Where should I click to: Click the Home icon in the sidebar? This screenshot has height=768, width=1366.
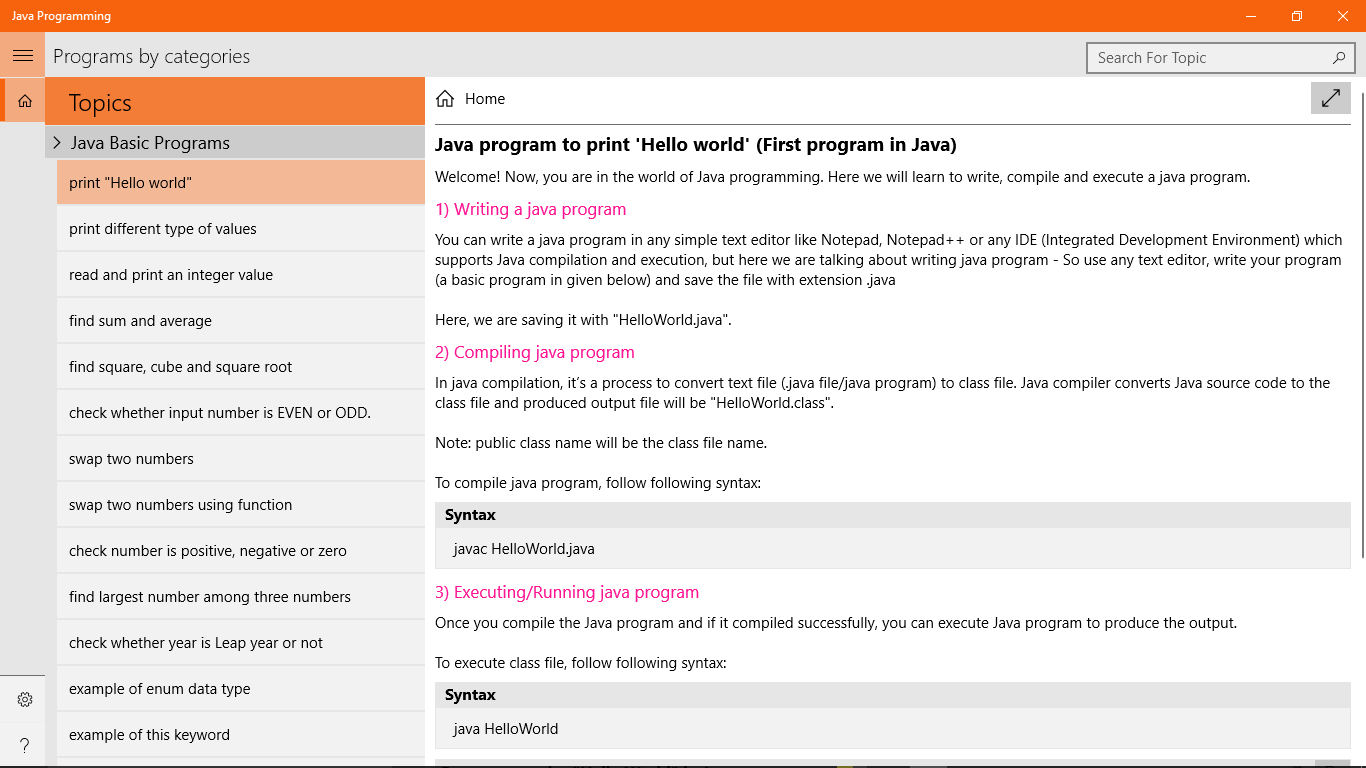(23, 101)
